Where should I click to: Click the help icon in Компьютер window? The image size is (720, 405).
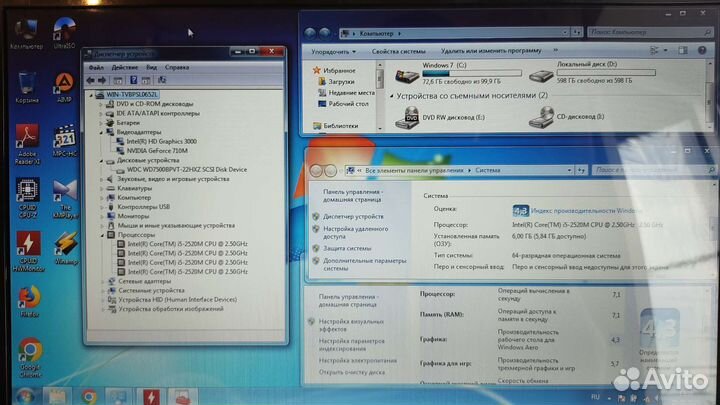(x=702, y=51)
